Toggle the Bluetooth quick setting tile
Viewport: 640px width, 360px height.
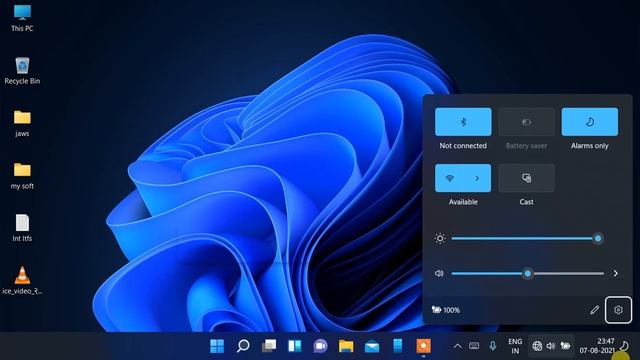(463, 122)
